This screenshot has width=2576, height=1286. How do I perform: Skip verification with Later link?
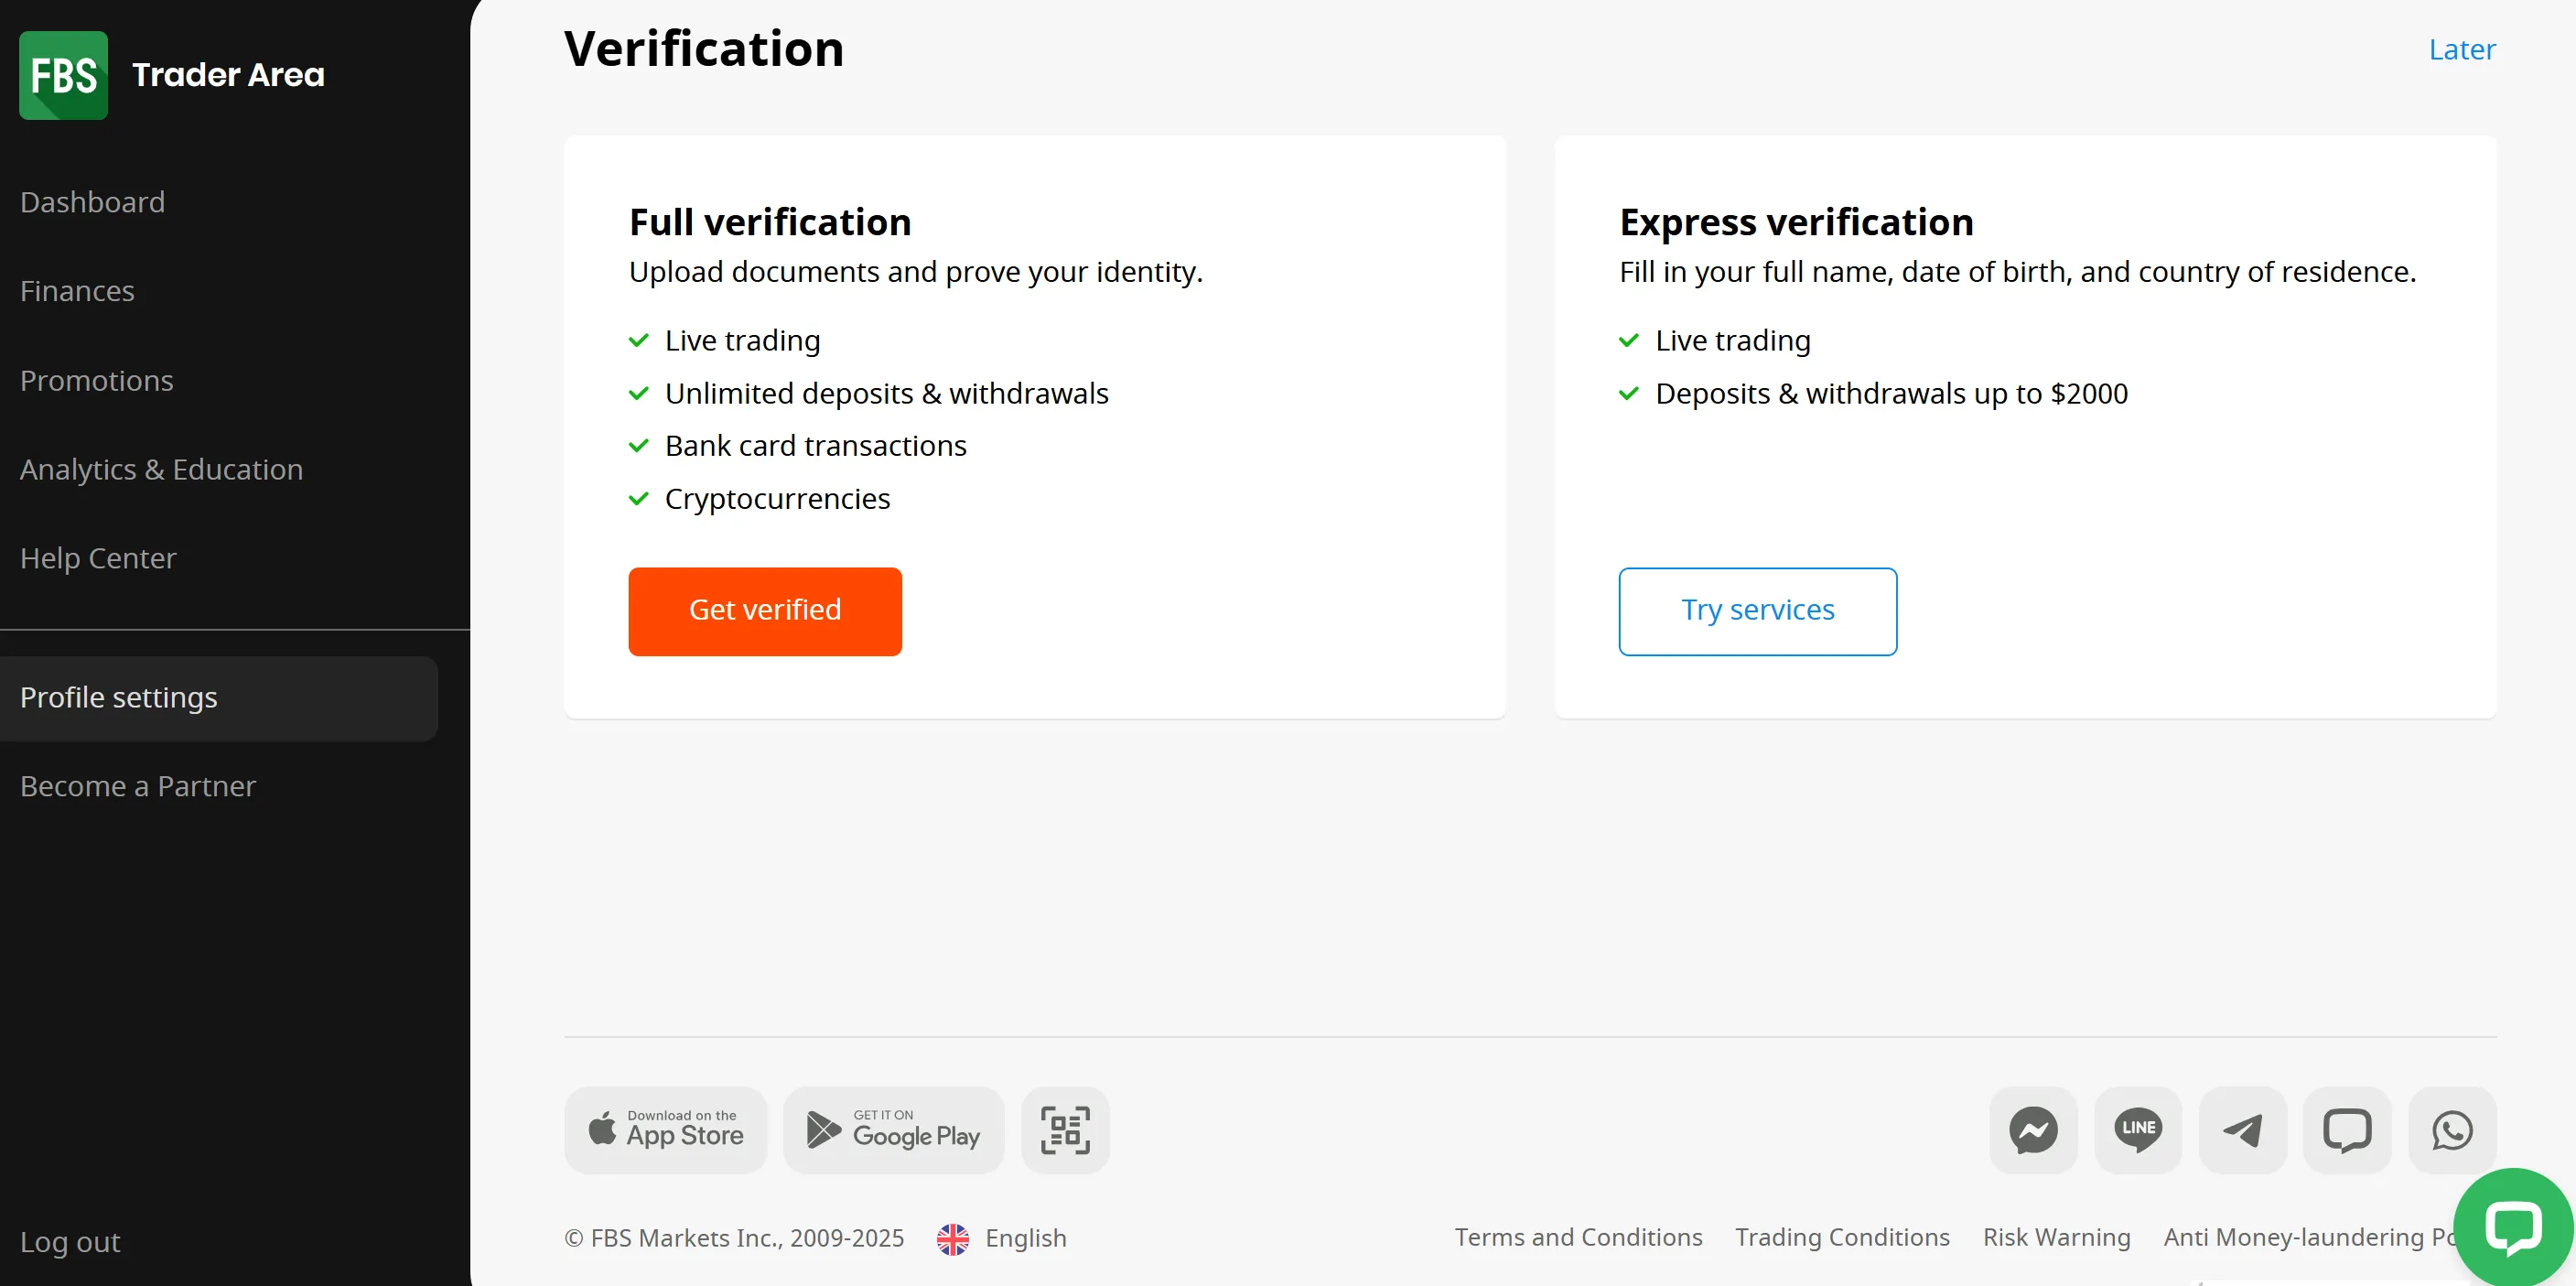[2461, 49]
